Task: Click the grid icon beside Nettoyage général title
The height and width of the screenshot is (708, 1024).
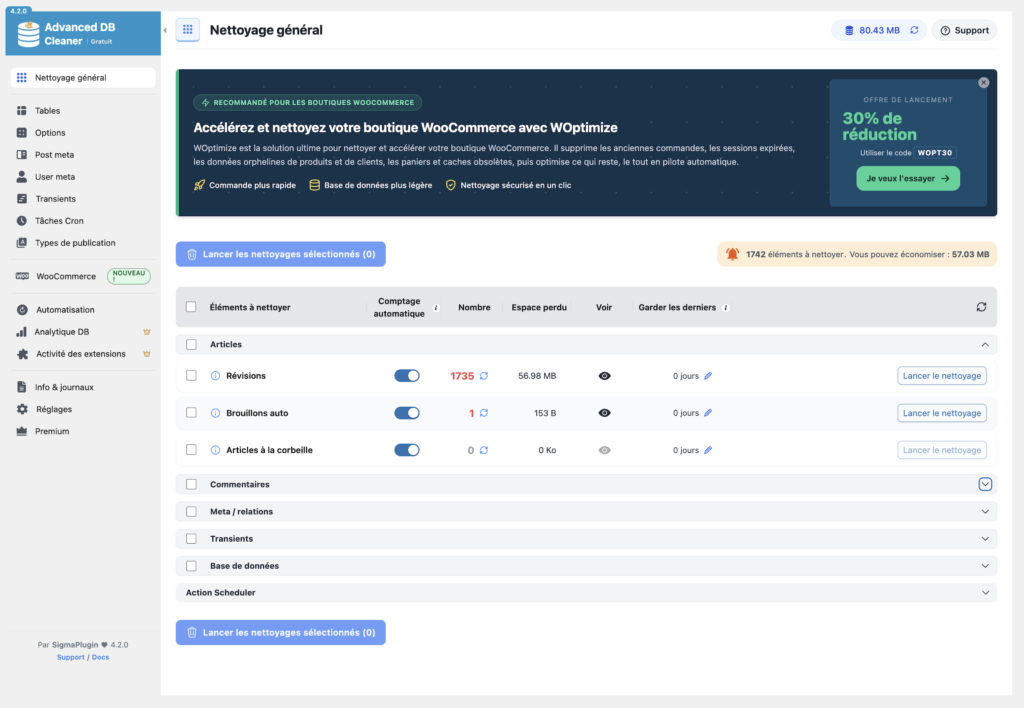Action: click(x=187, y=29)
